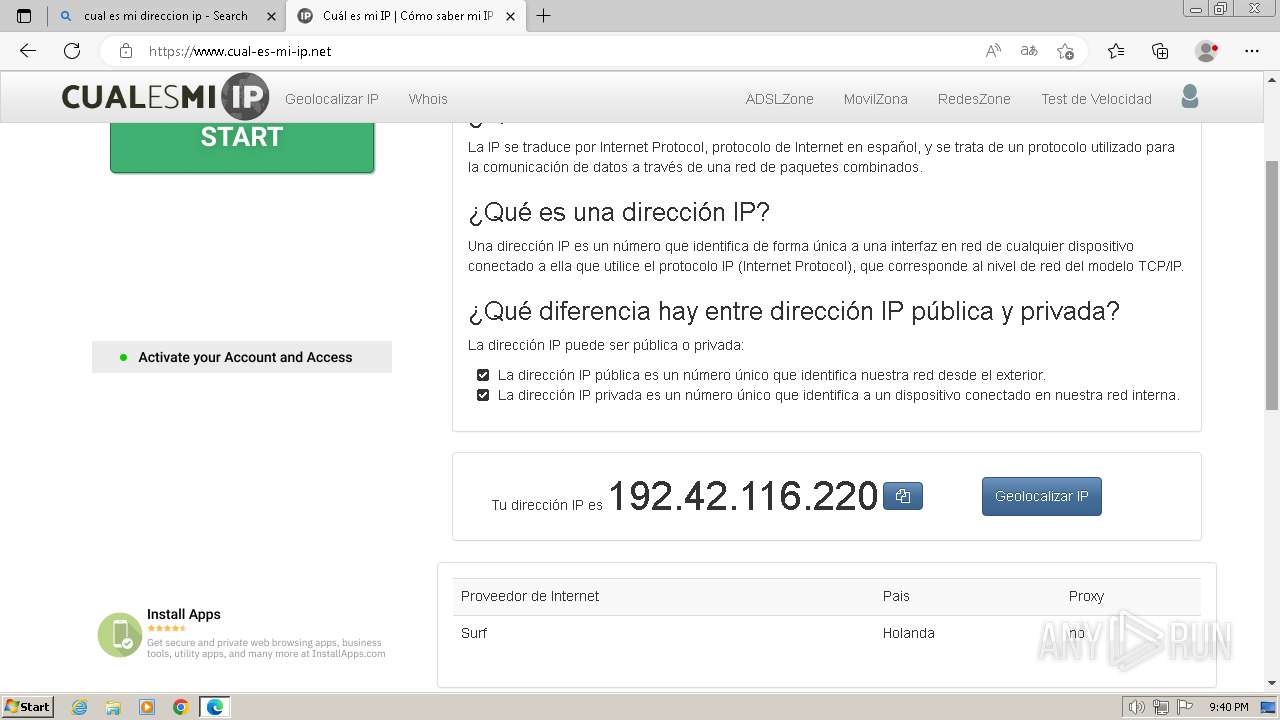This screenshot has height=720, width=1280.
Task: Close the 'Cuál es mi IP' tab
Action: click(510, 16)
